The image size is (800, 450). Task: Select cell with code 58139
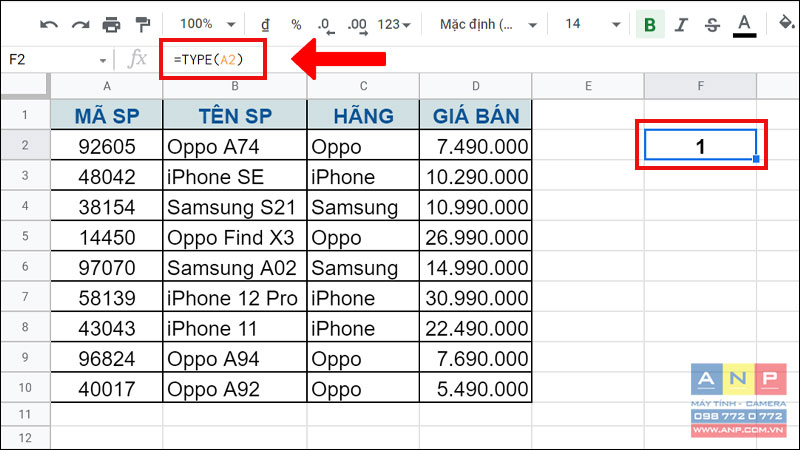click(107, 297)
